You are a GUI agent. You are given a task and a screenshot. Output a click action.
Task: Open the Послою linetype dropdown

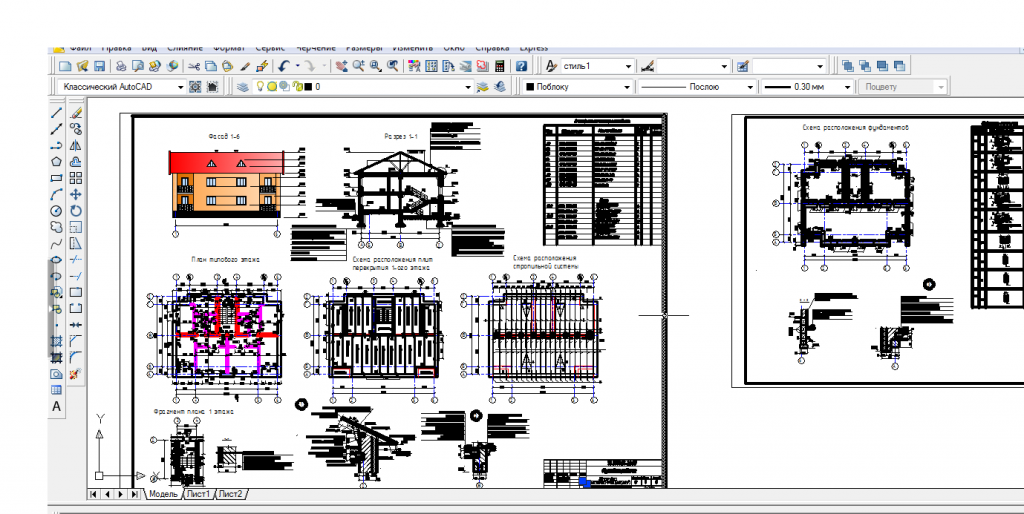750,87
